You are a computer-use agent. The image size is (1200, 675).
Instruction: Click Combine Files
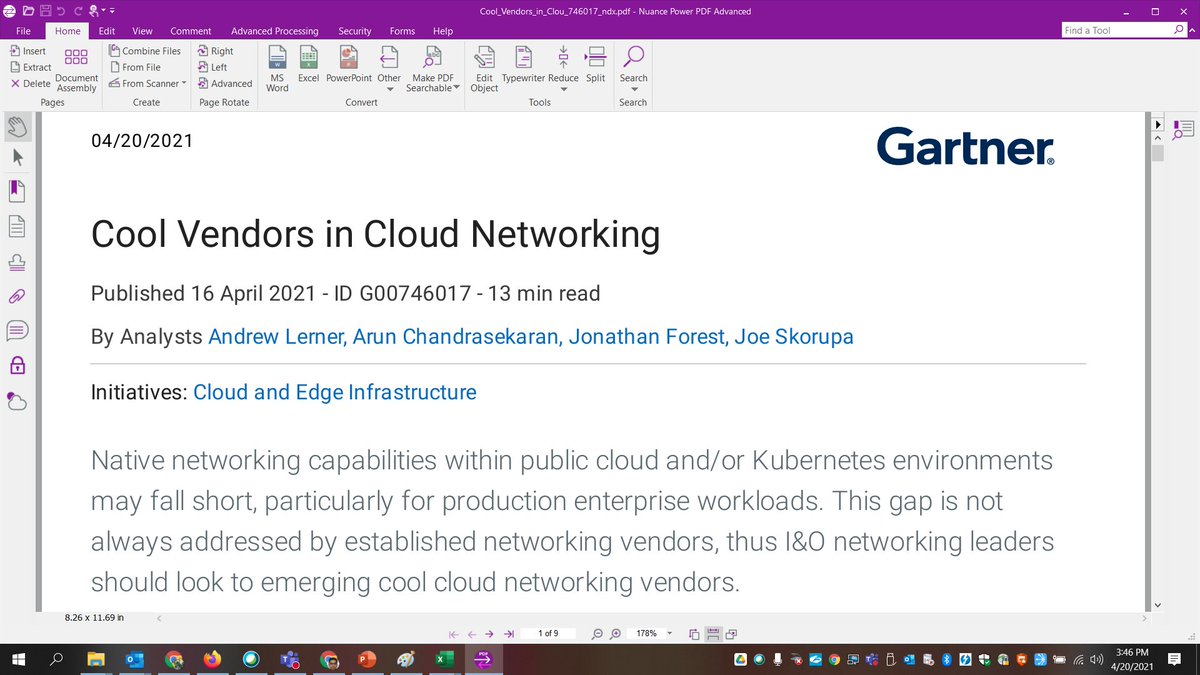143,51
